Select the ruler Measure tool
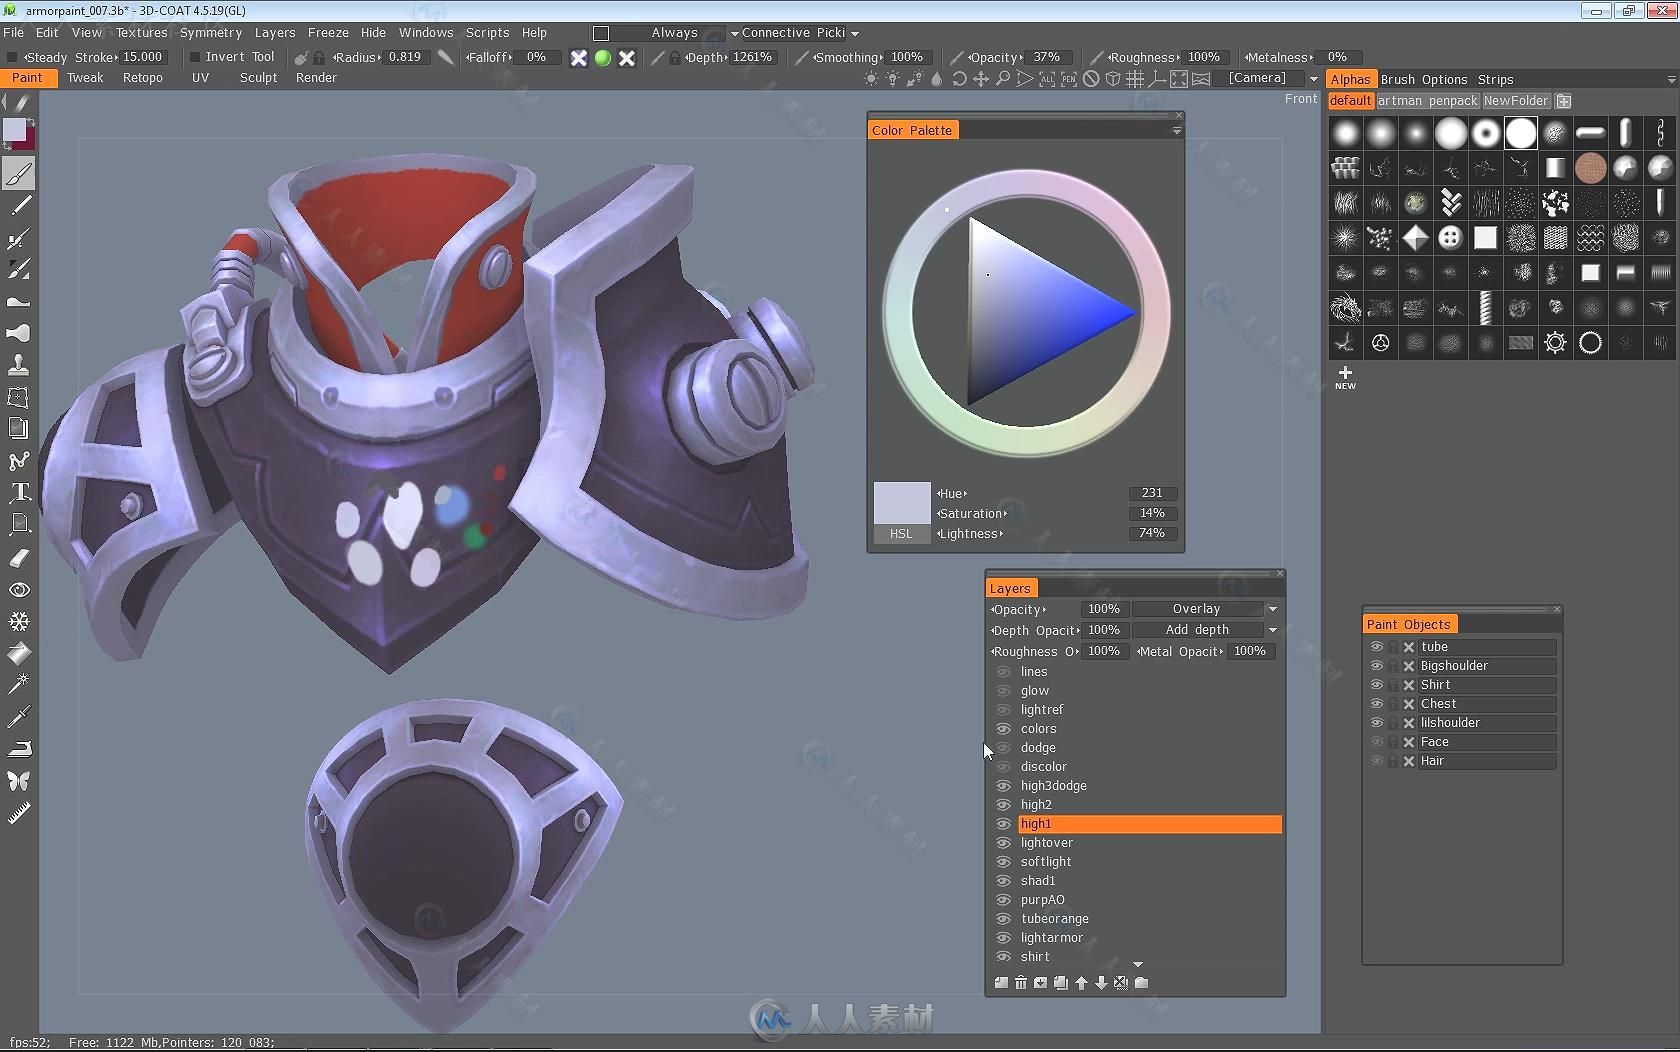 pos(19,813)
